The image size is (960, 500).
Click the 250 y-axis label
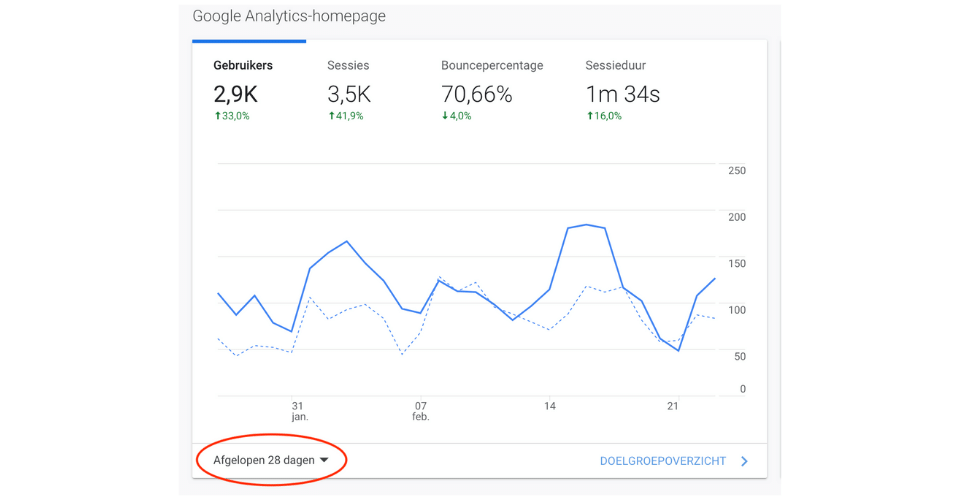pos(737,171)
